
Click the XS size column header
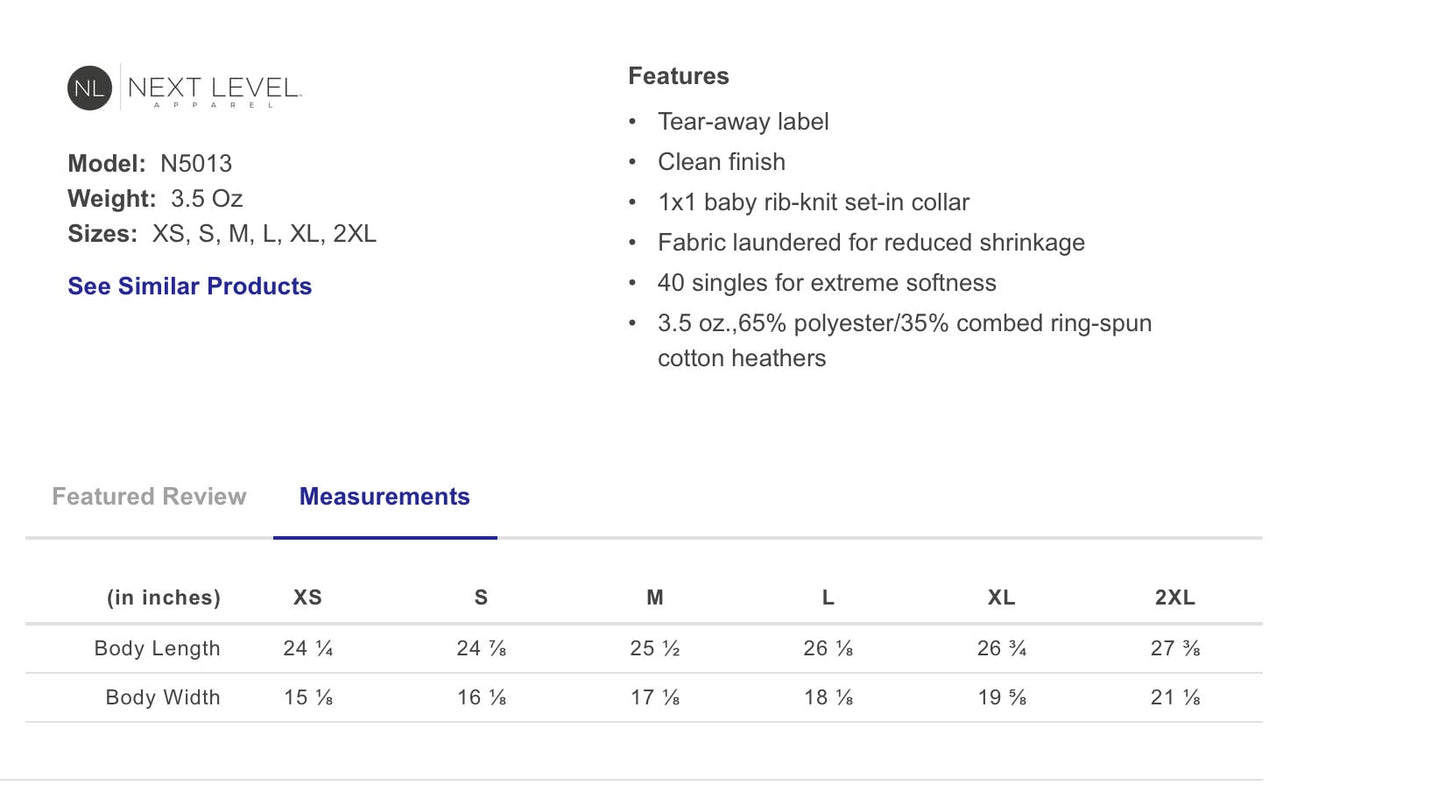click(308, 598)
